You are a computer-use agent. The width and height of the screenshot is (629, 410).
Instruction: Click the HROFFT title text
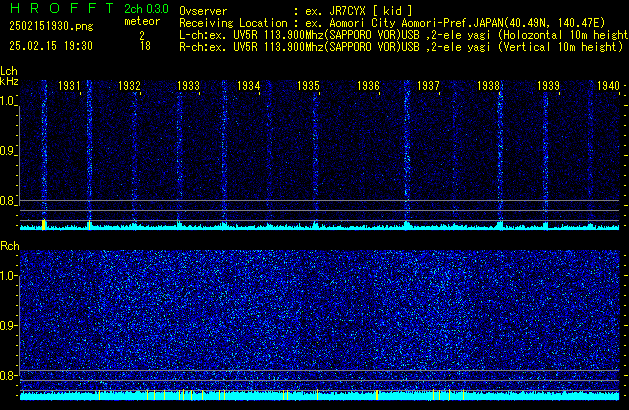pos(62,8)
